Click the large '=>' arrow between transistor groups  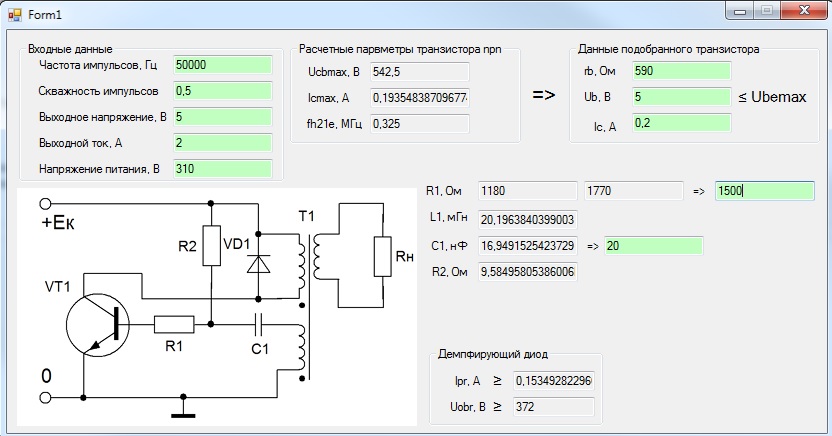pos(544,95)
